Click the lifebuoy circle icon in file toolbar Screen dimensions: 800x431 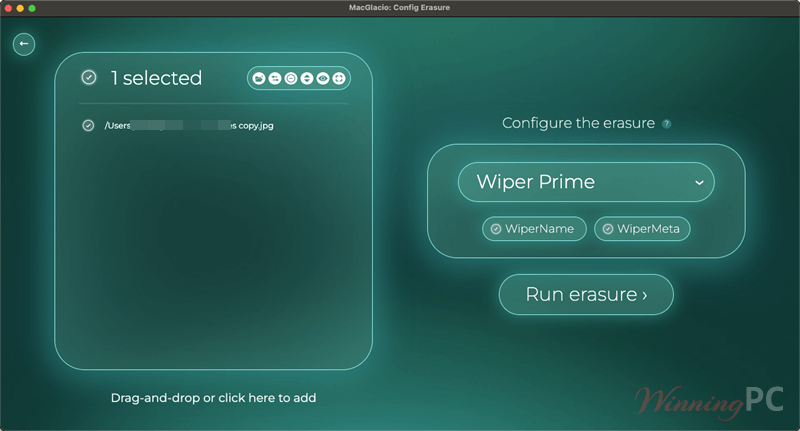pyautogui.click(x=339, y=79)
